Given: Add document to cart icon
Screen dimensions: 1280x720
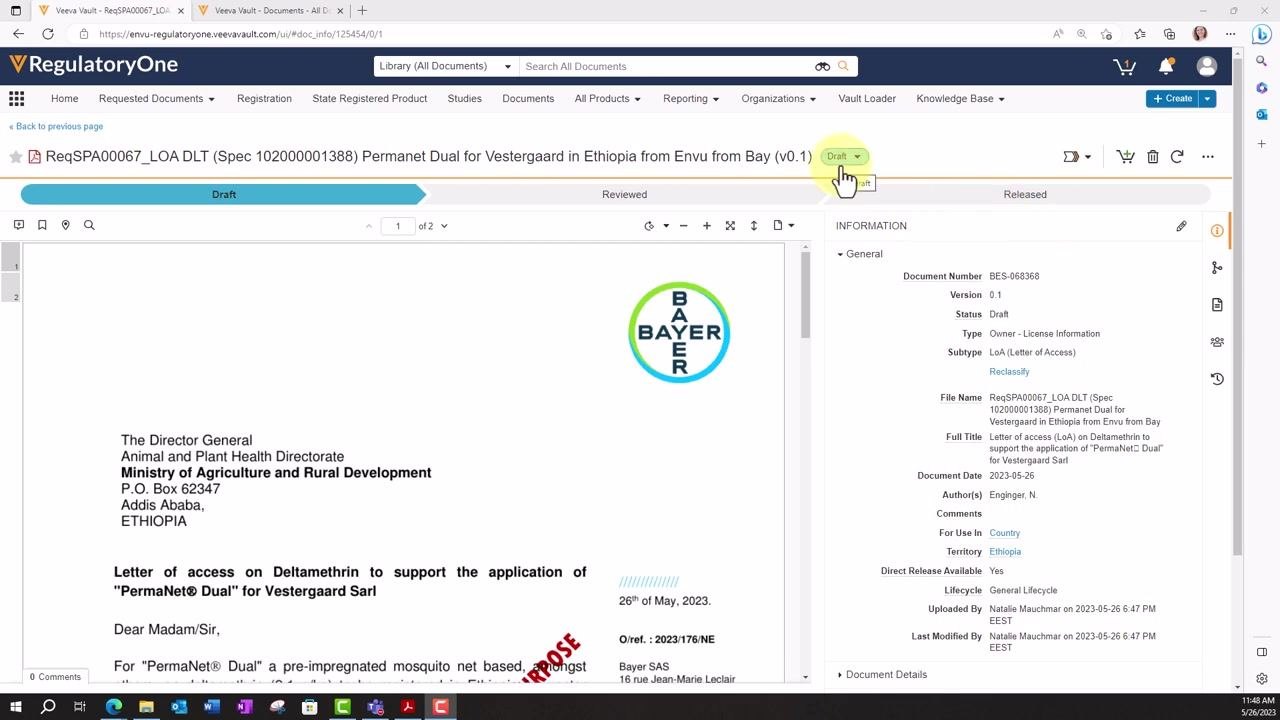Looking at the screenshot, I should 1125,156.
